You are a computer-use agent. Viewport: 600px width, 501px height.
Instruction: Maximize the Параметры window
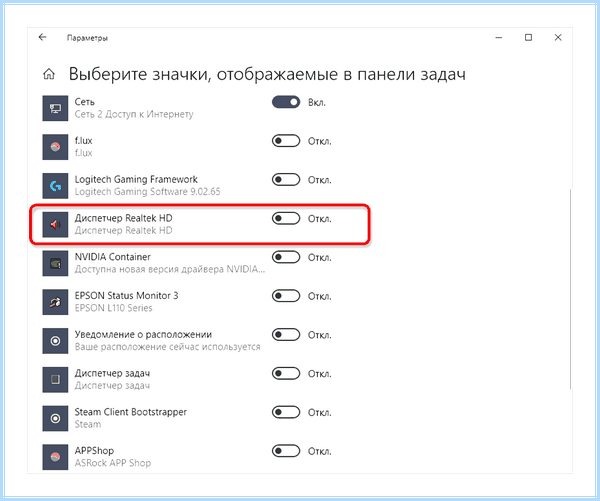coord(528,38)
